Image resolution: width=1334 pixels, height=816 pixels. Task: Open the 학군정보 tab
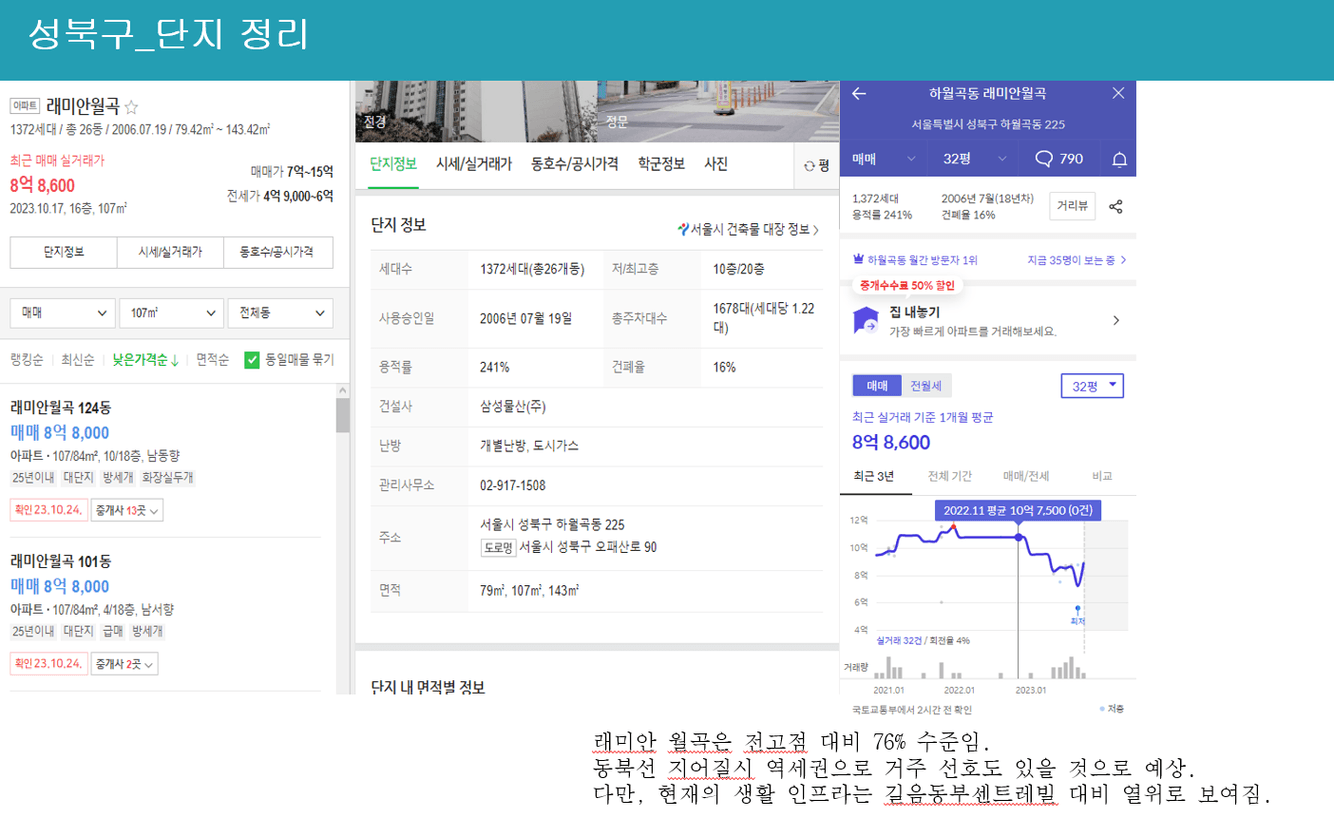coord(661,164)
